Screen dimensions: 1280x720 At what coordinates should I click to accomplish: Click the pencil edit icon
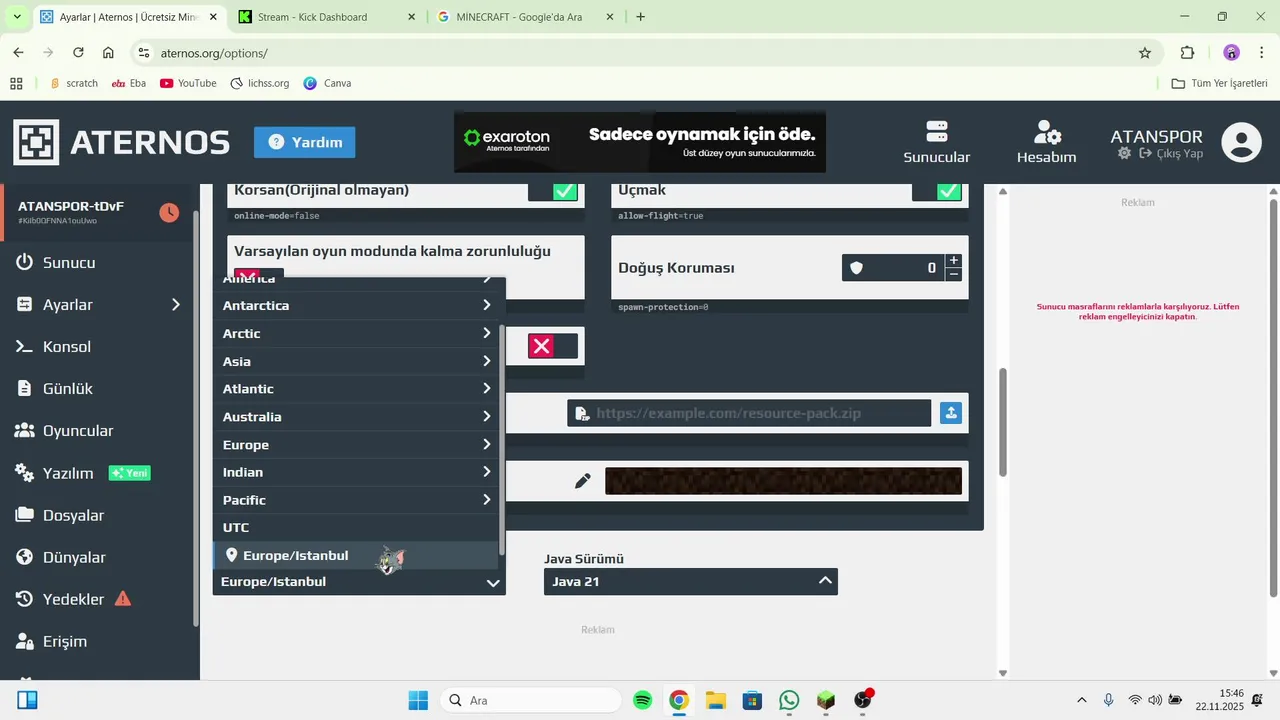pos(583,481)
